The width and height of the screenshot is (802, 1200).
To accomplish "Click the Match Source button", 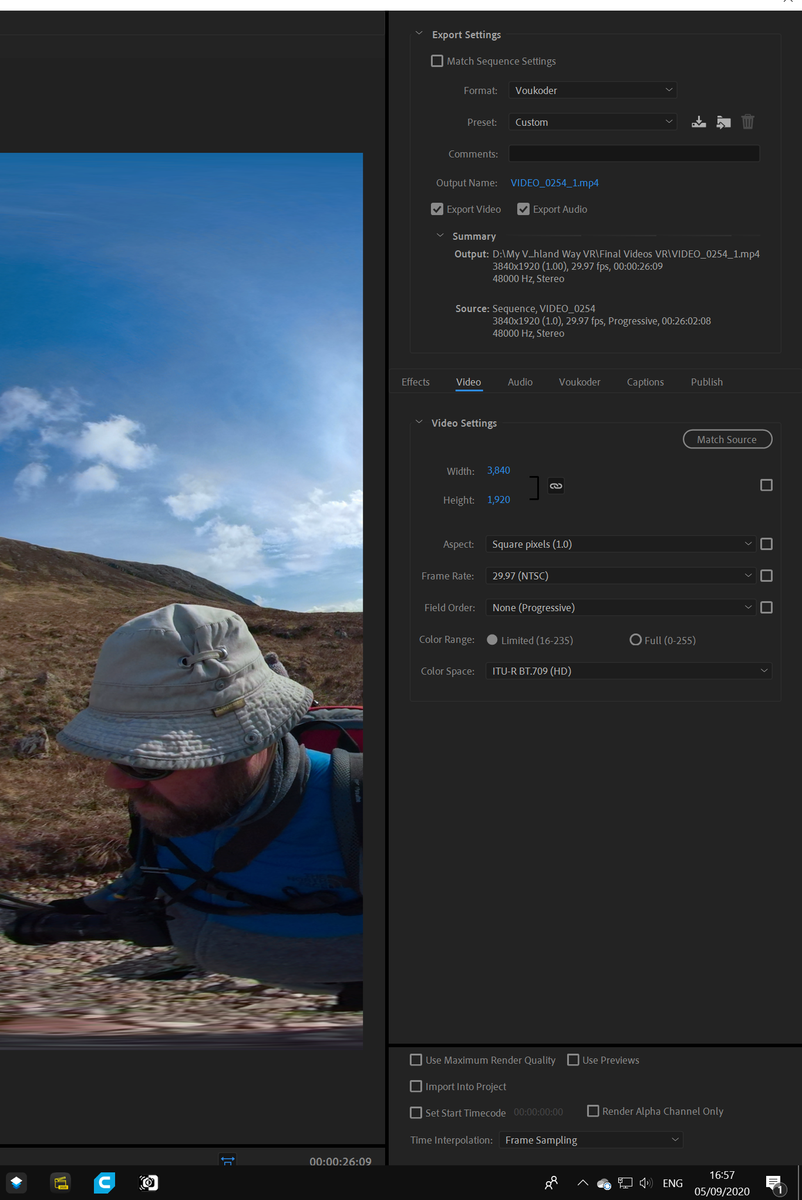I will click(727, 440).
